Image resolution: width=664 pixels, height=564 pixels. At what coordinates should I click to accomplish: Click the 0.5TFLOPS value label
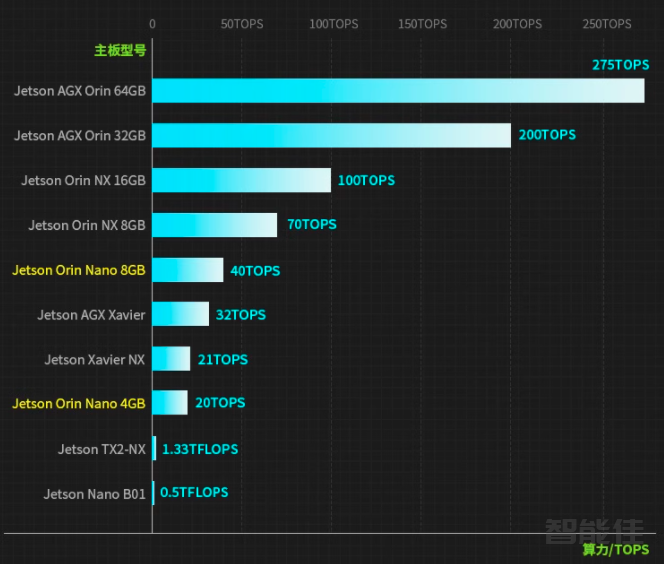194,493
